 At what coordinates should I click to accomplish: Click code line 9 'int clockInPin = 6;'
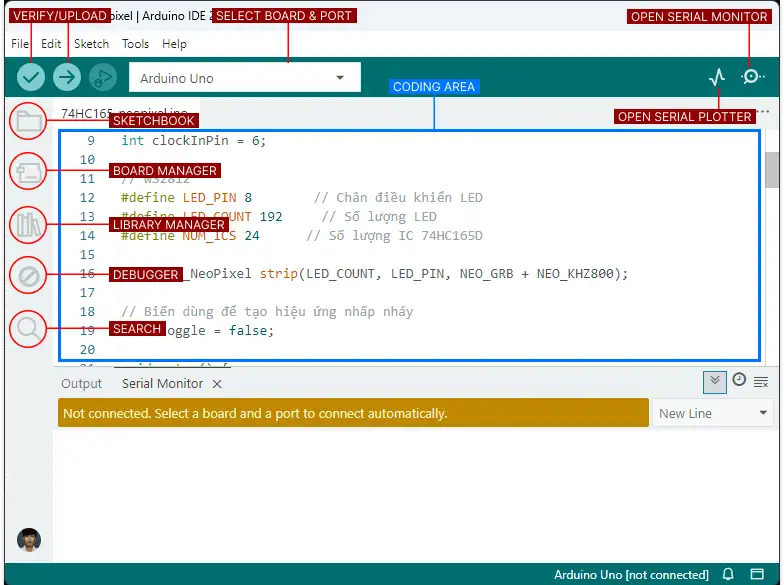[x=194, y=141]
